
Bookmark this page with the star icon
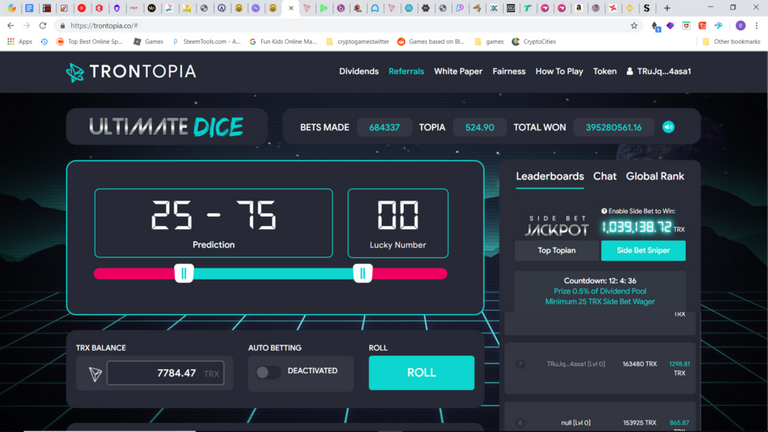(x=634, y=25)
